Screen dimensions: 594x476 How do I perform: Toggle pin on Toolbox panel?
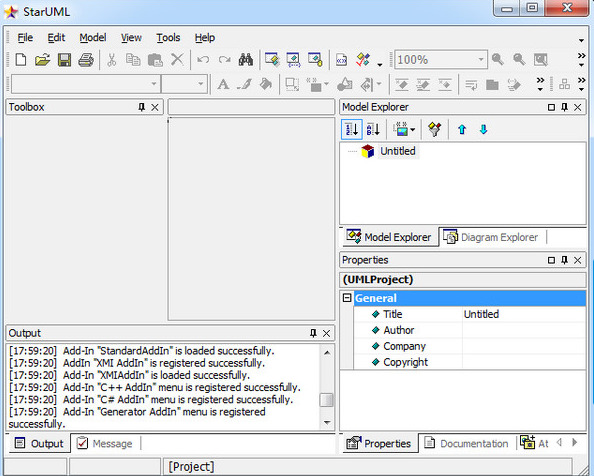pos(142,107)
